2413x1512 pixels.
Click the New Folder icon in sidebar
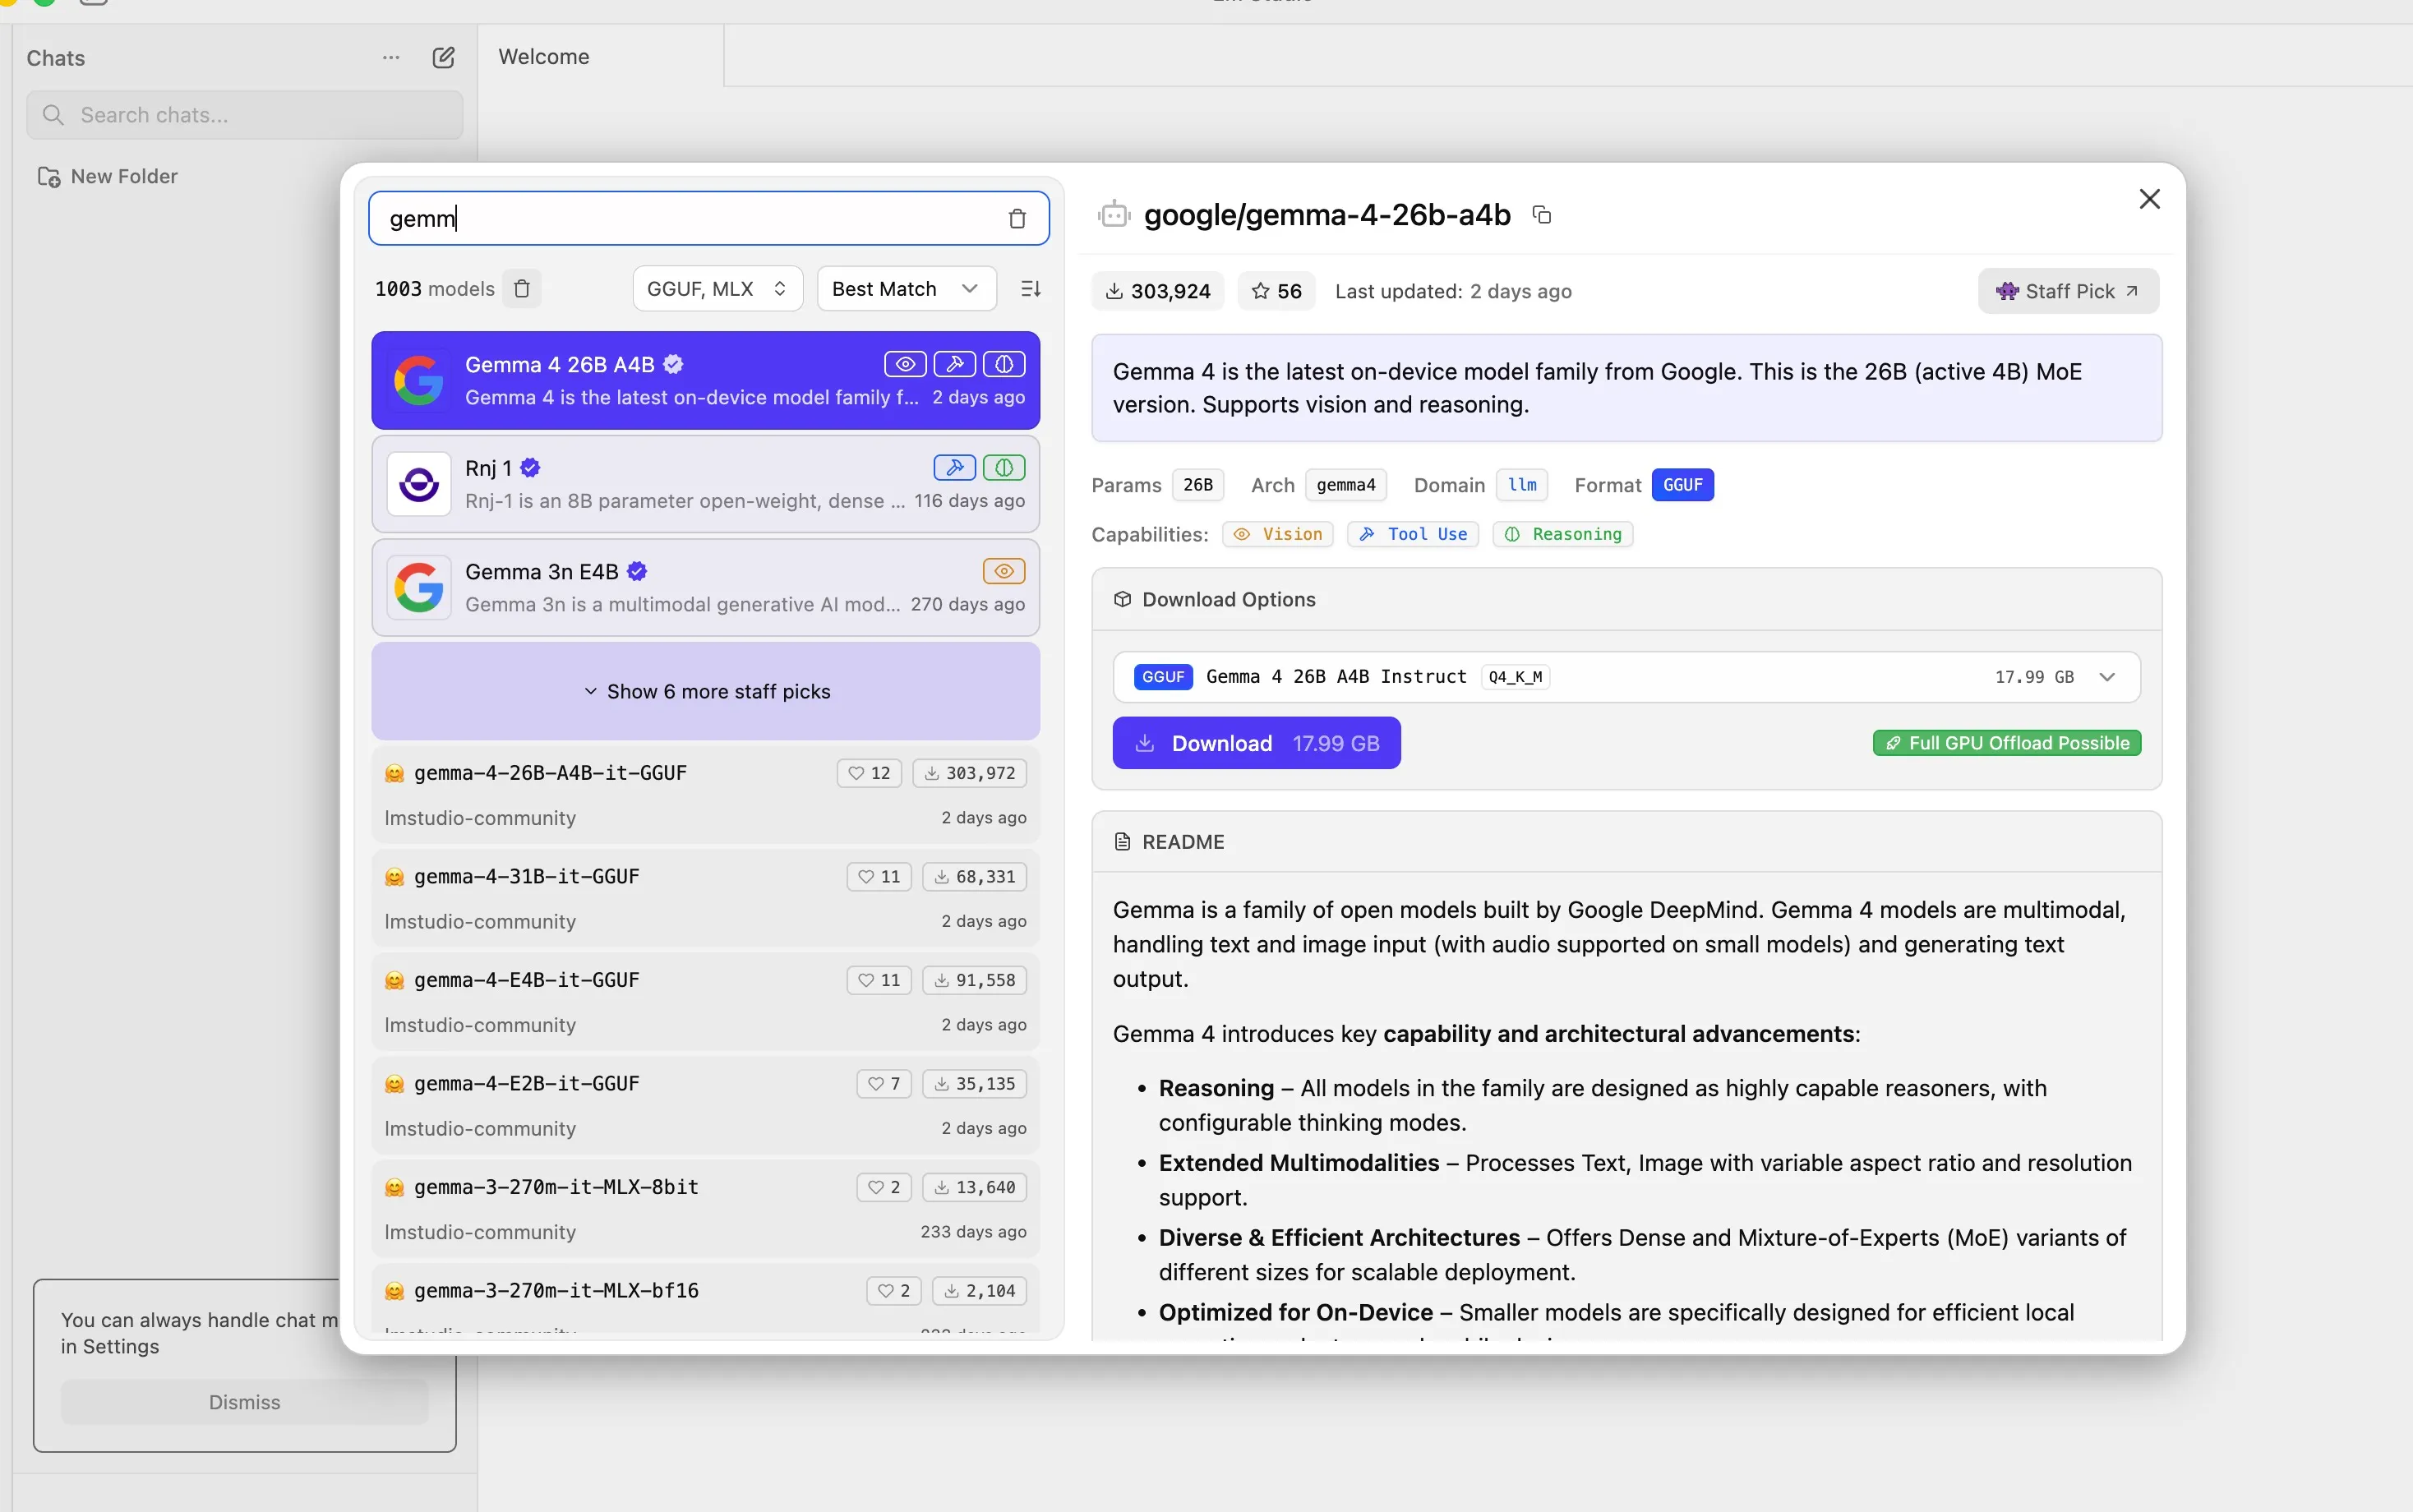48,177
